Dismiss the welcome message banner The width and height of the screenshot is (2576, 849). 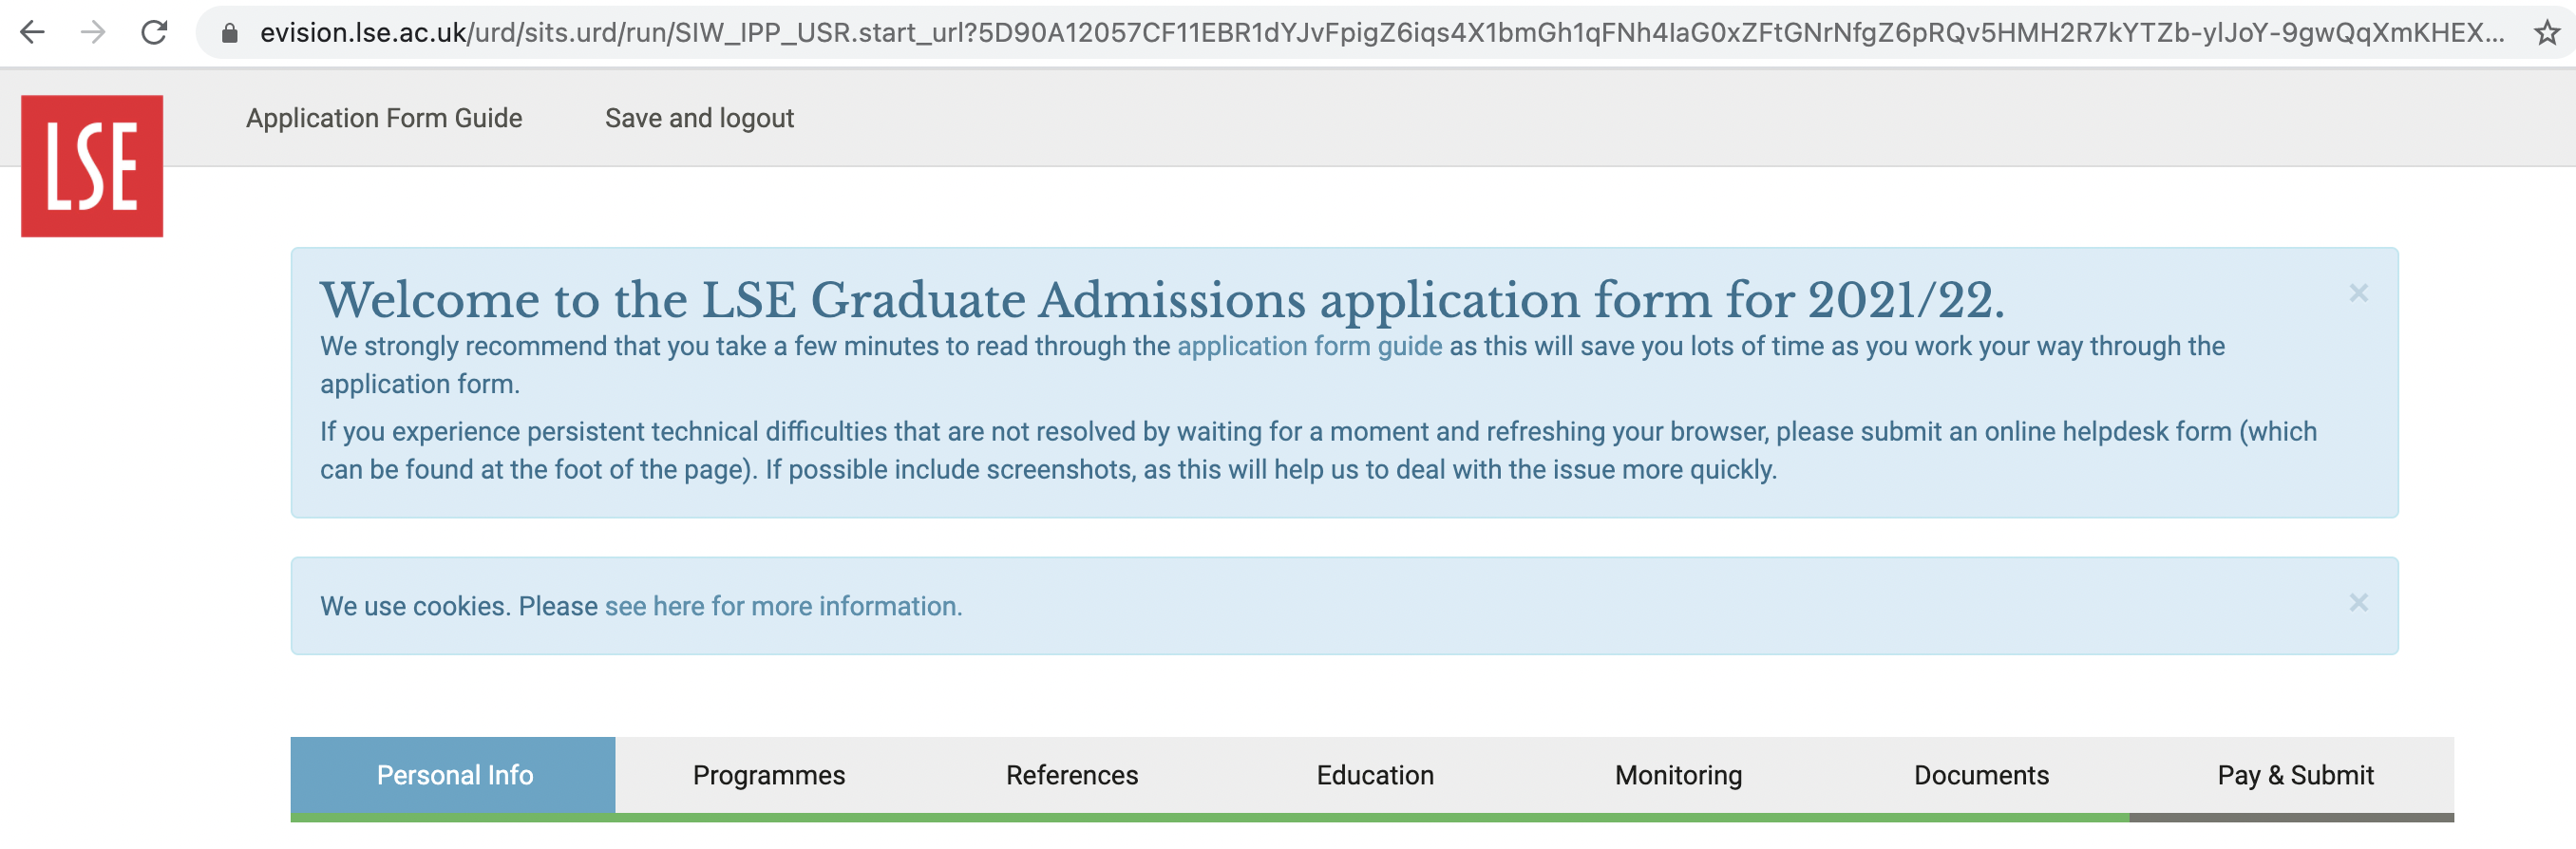click(x=2358, y=293)
